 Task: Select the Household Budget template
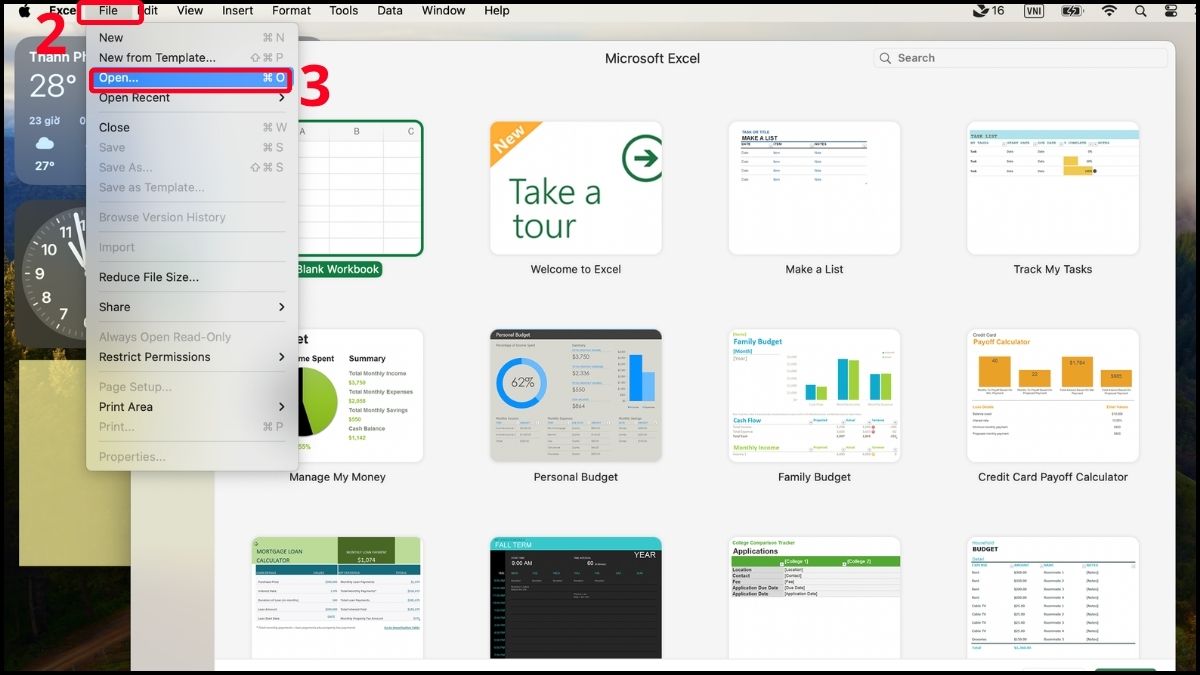(1053, 598)
